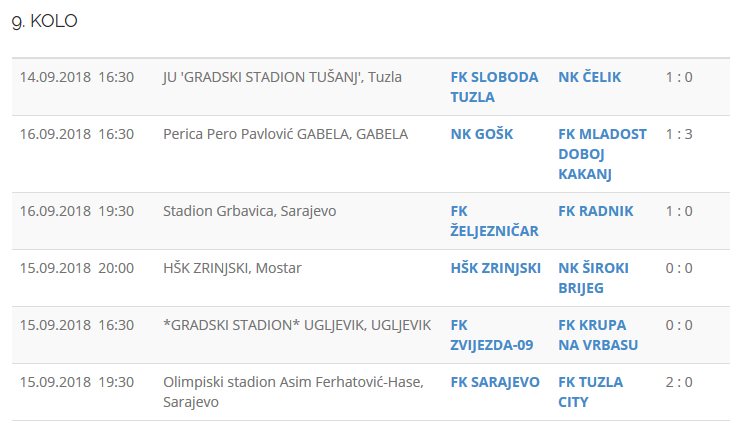Viewport: 740px width, 433px height.
Task: Click the 1 : 3 match score
Action: tap(679, 134)
